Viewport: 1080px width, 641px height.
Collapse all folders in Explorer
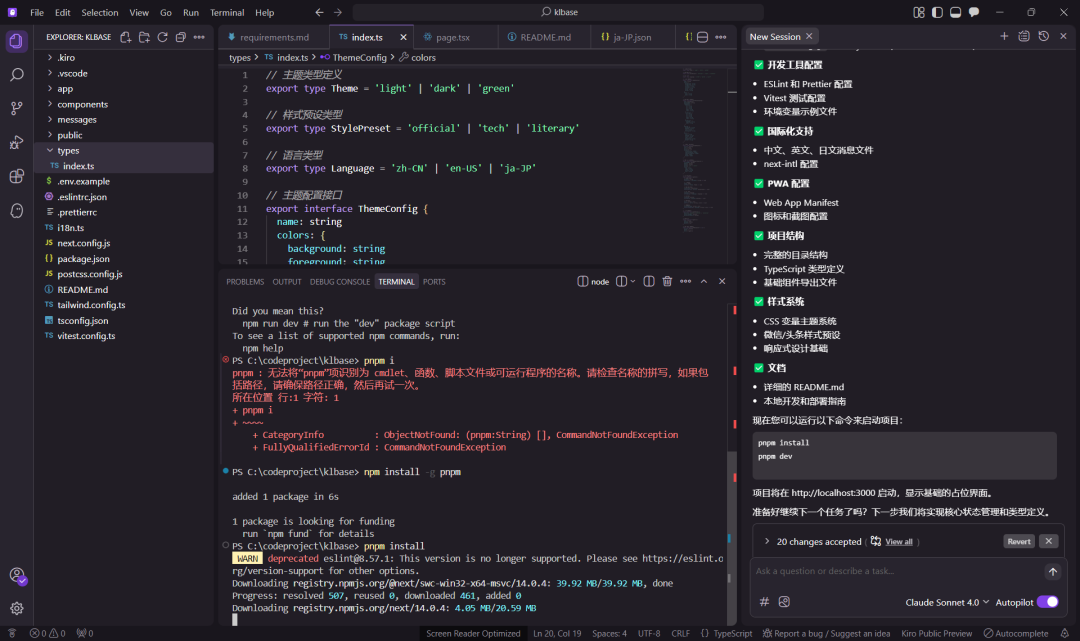point(180,36)
